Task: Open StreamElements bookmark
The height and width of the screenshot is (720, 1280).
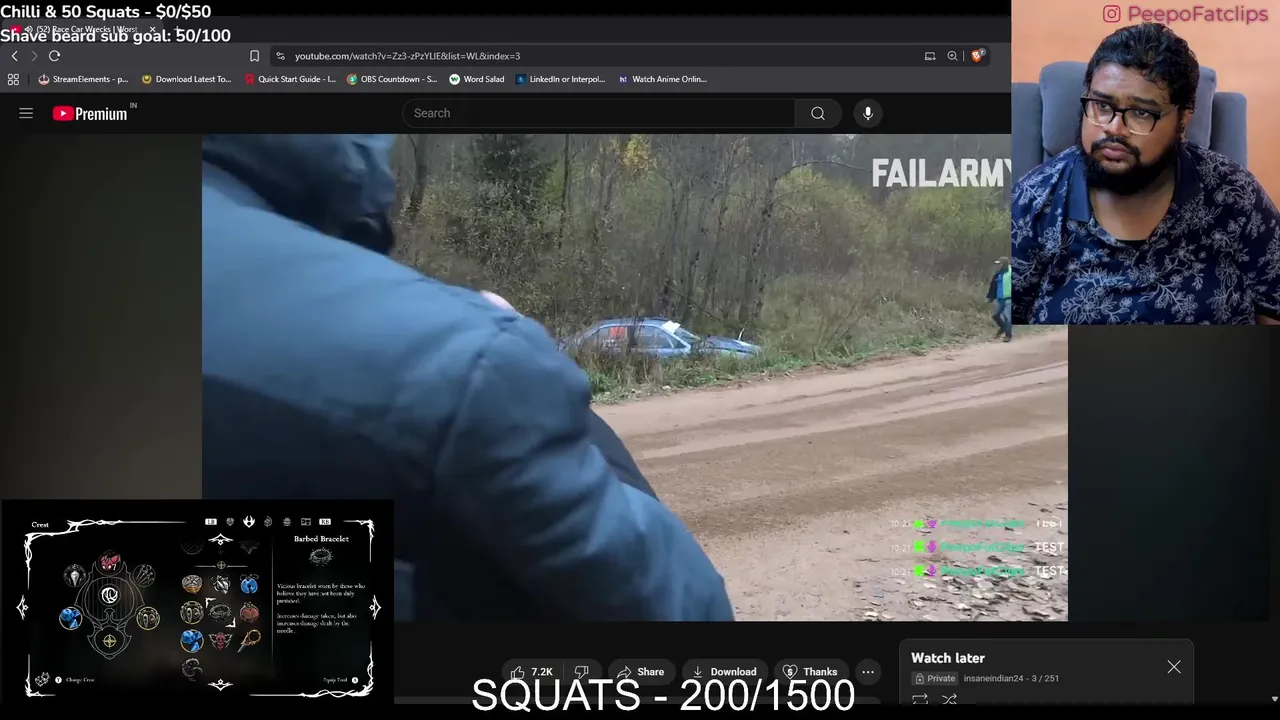Action: tap(83, 79)
